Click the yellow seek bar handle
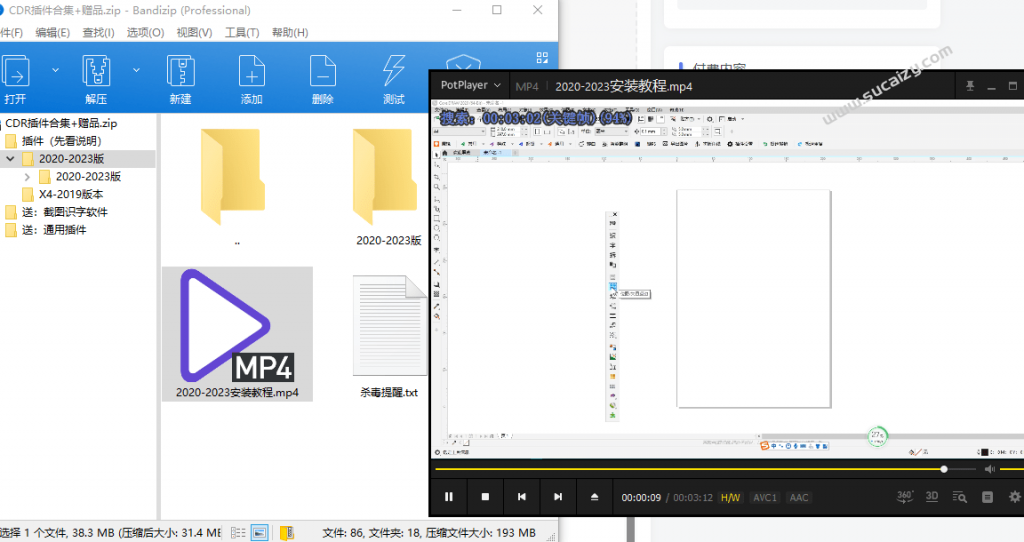Viewport: 1024px width, 542px height. point(944,469)
